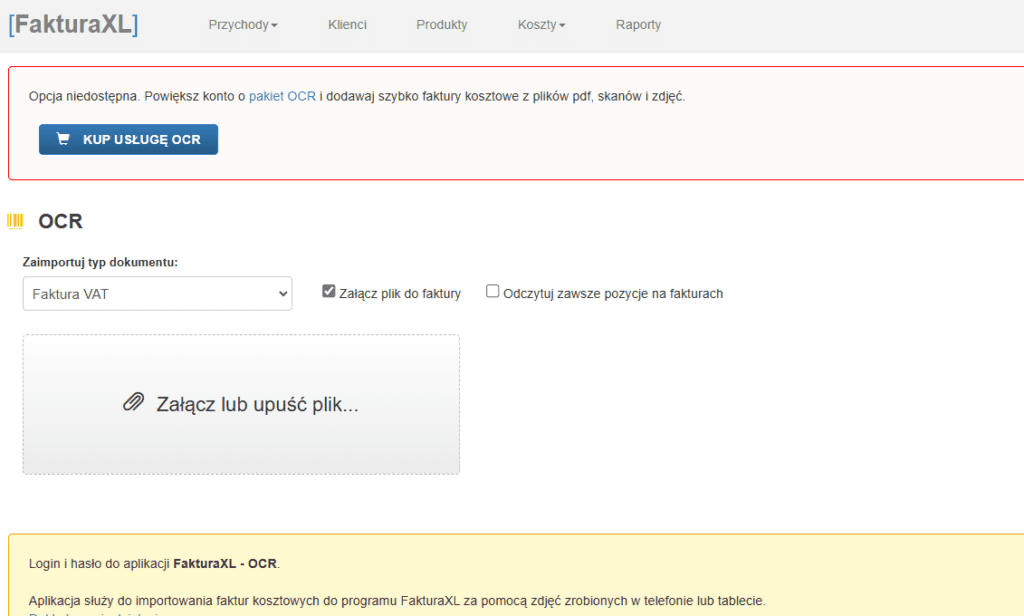Tick the Odczytuj zawsze pozycje checkbox
The width and height of the screenshot is (1024, 616).
pyautogui.click(x=492, y=292)
